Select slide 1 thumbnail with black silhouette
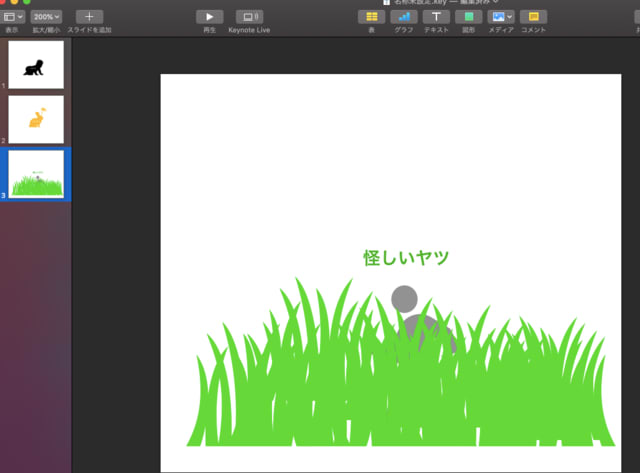The height and width of the screenshot is (473, 640). tap(36, 64)
